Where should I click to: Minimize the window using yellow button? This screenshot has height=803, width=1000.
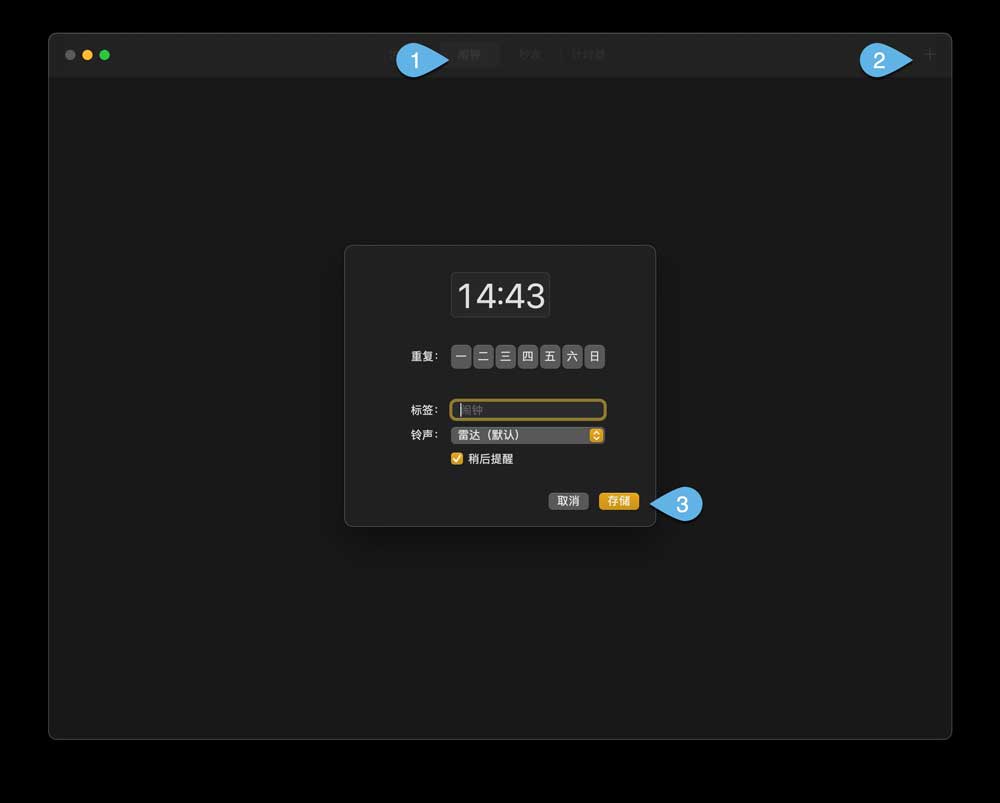pyautogui.click(x=87, y=55)
